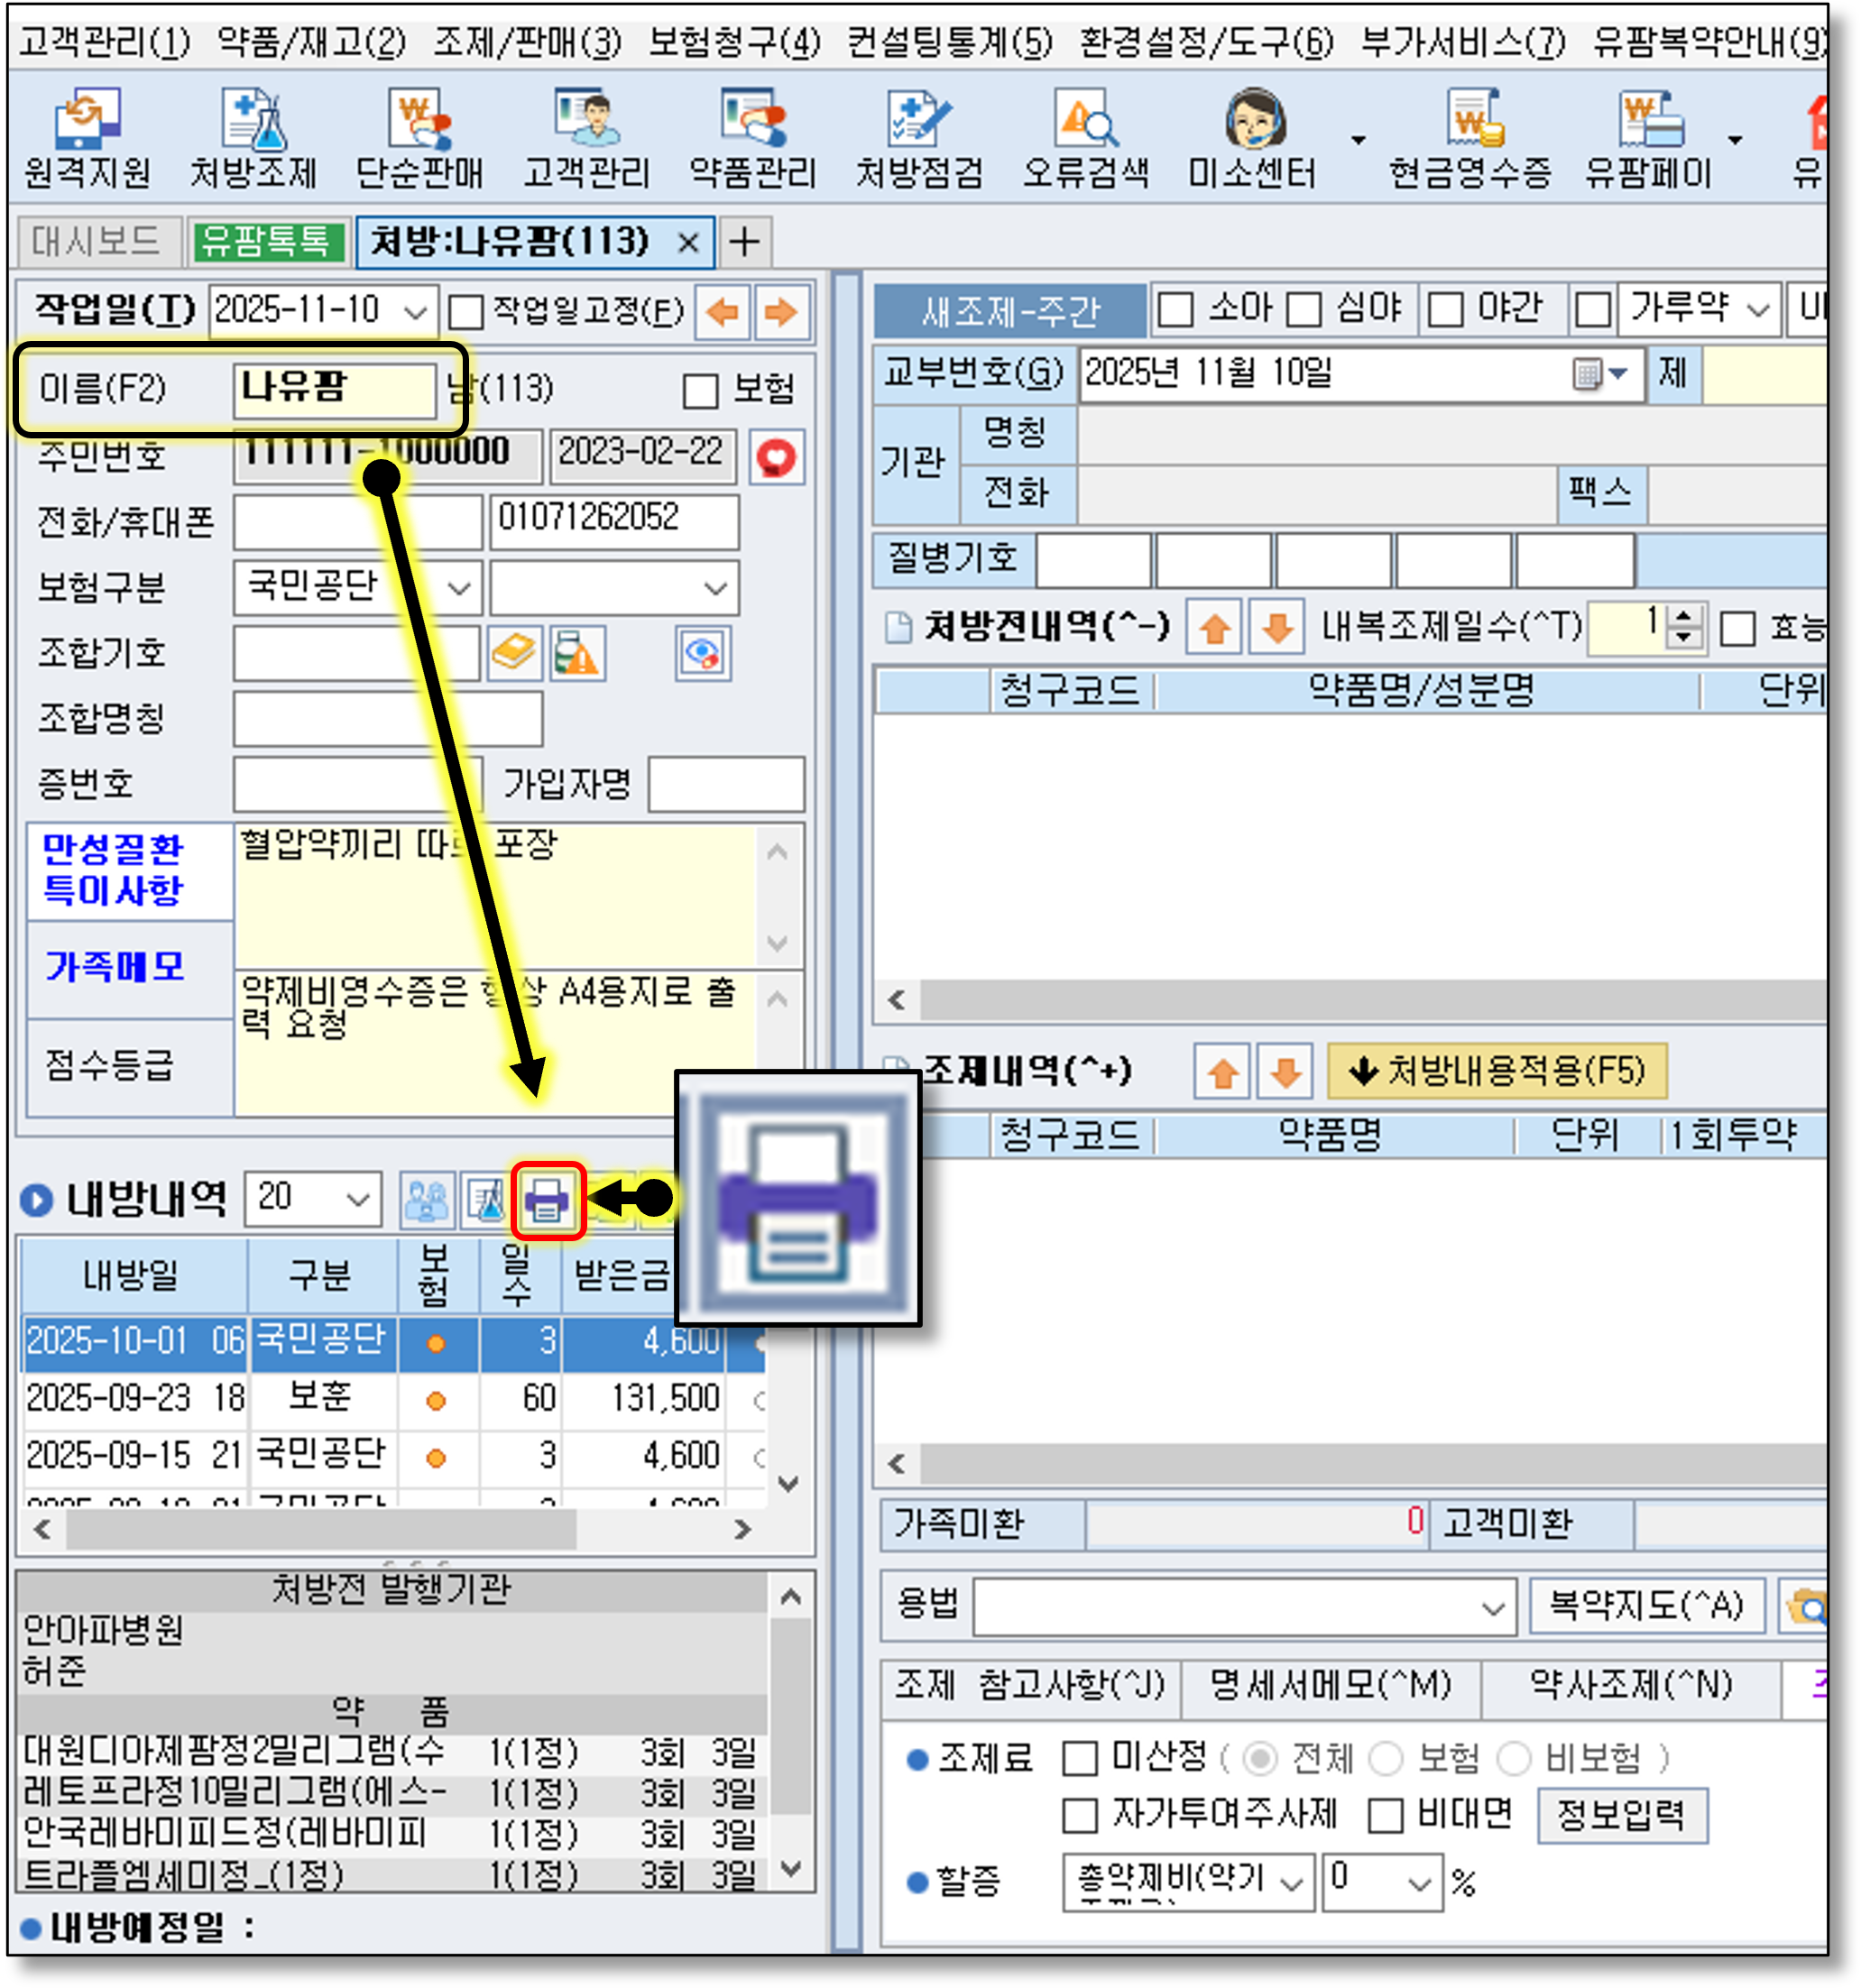Toggle the 소아 checkbox

[1176, 309]
